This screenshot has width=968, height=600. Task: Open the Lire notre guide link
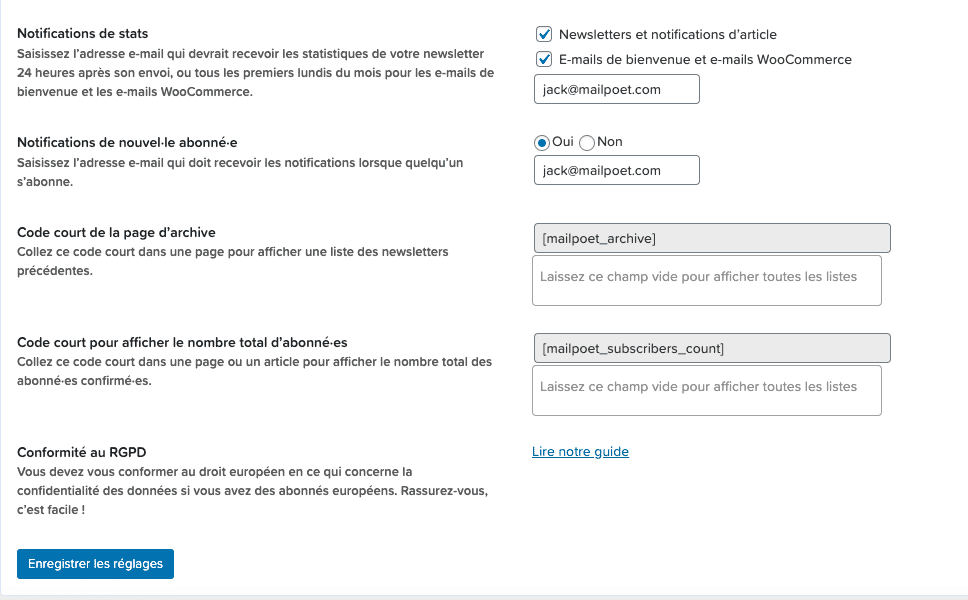click(x=580, y=452)
